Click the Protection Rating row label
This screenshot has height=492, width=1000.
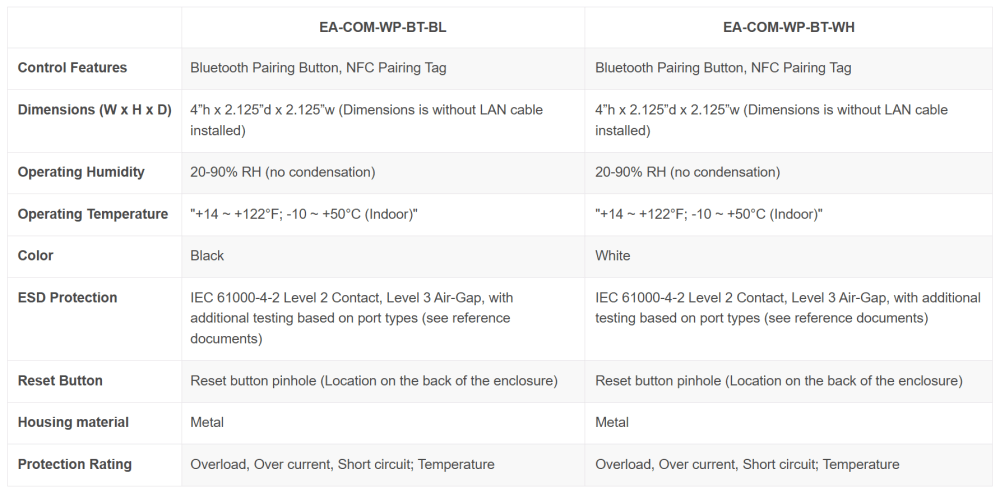tap(75, 465)
